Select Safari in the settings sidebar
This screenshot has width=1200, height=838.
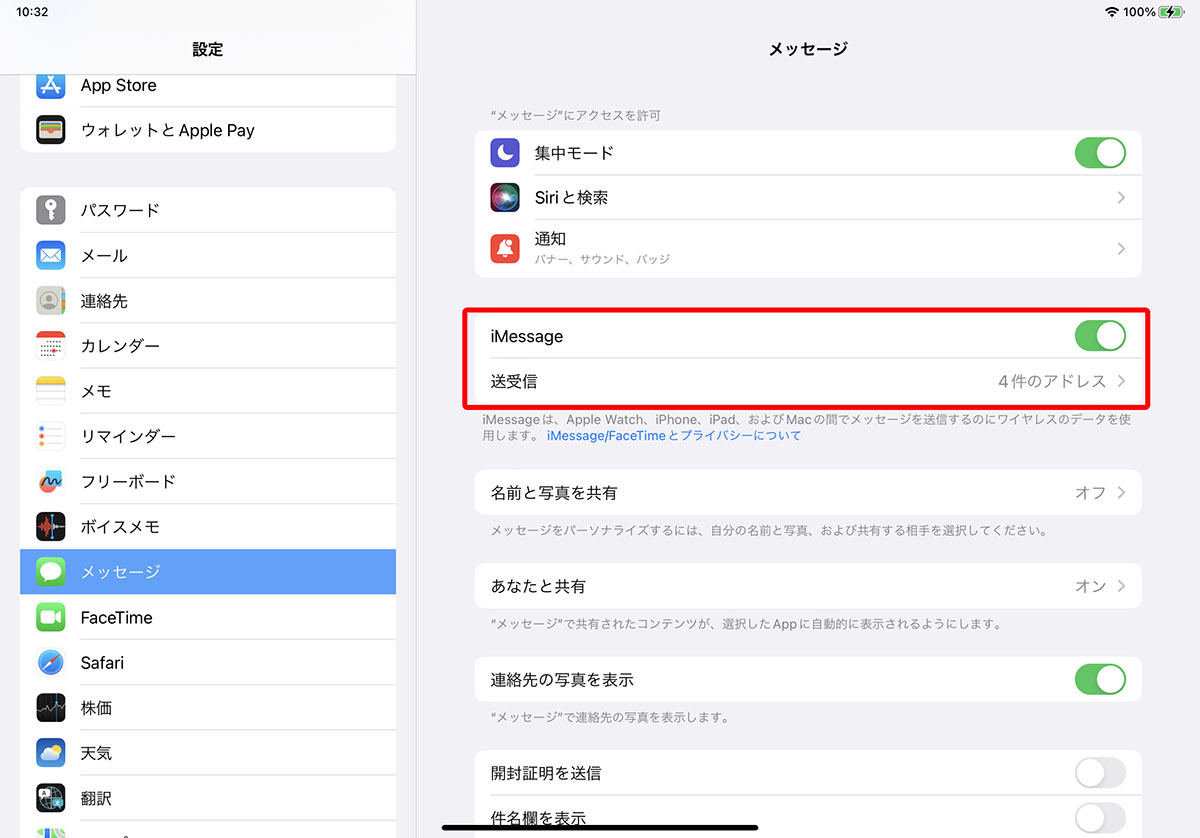coord(208,662)
